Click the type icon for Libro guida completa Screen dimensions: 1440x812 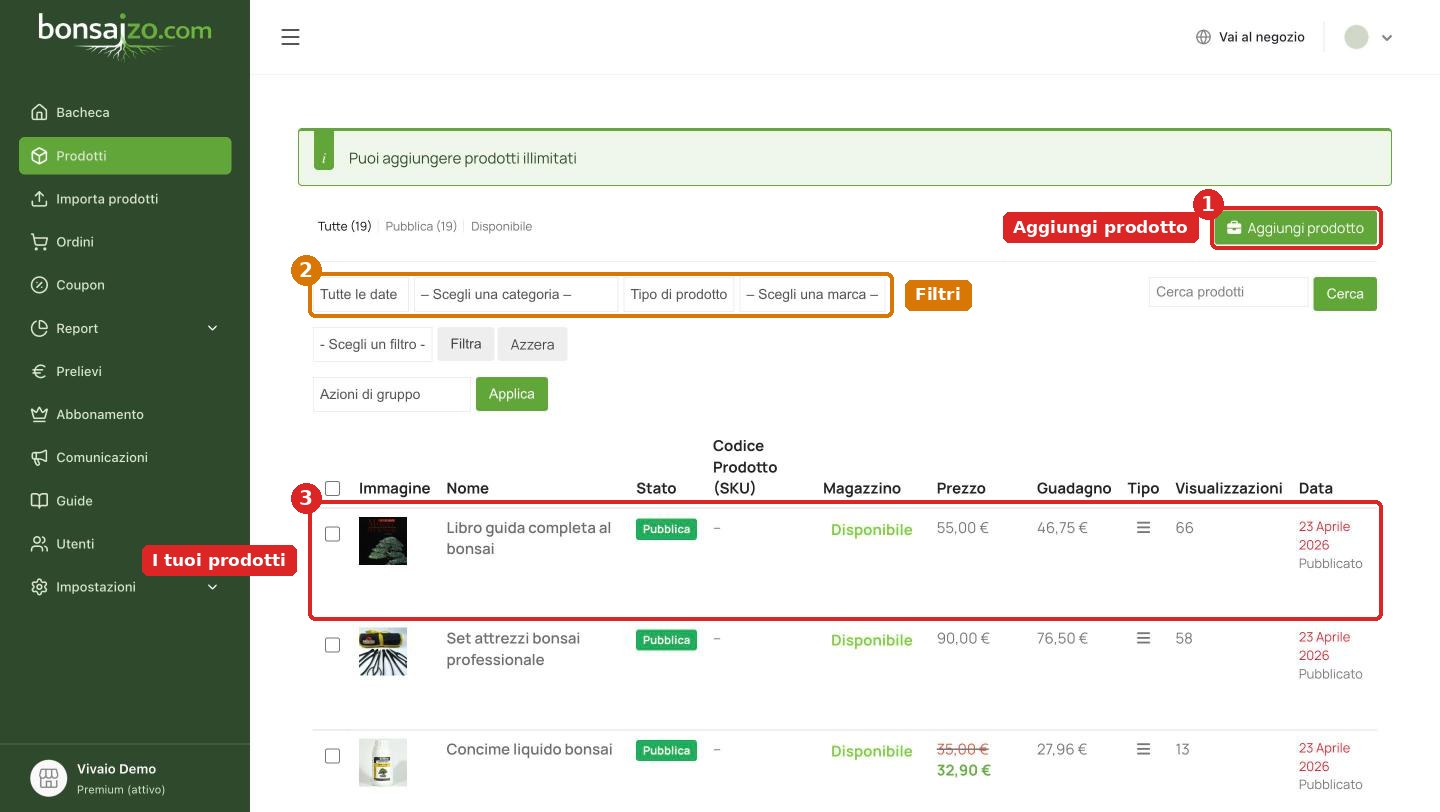[x=1143, y=527]
